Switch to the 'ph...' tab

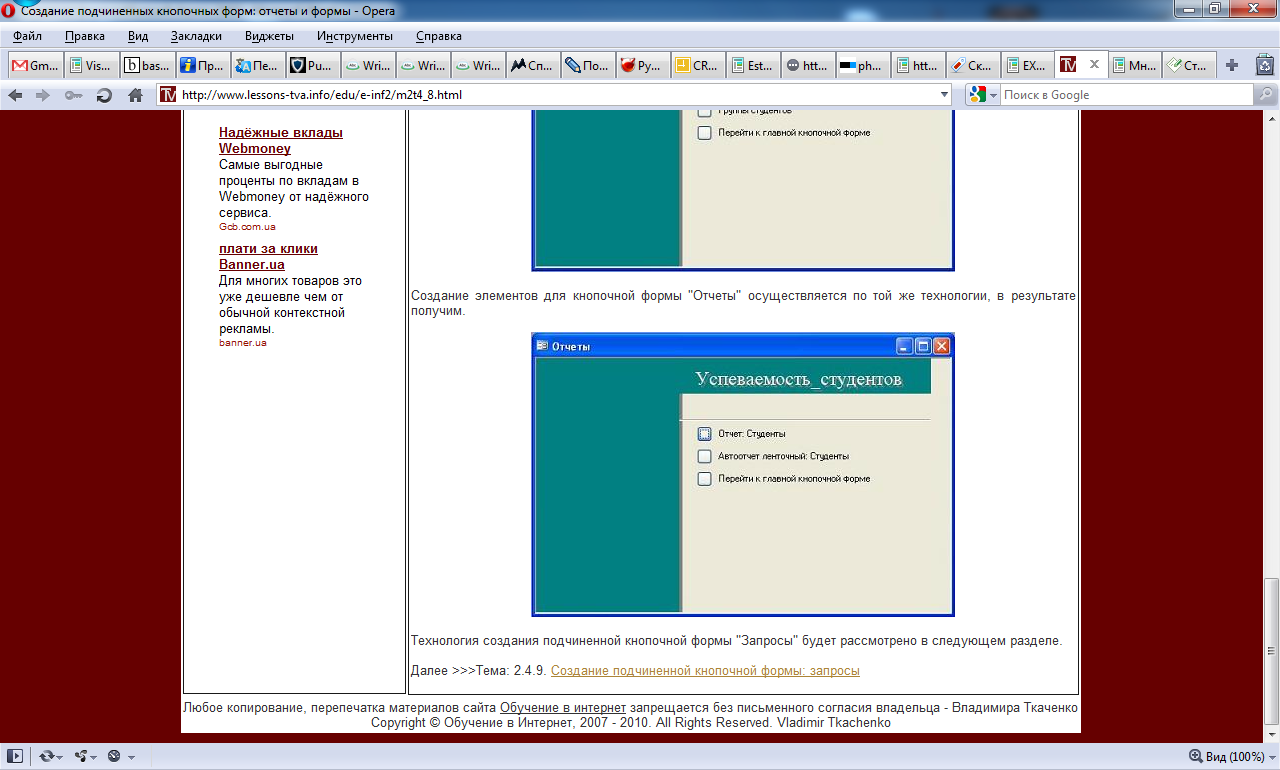(864, 65)
